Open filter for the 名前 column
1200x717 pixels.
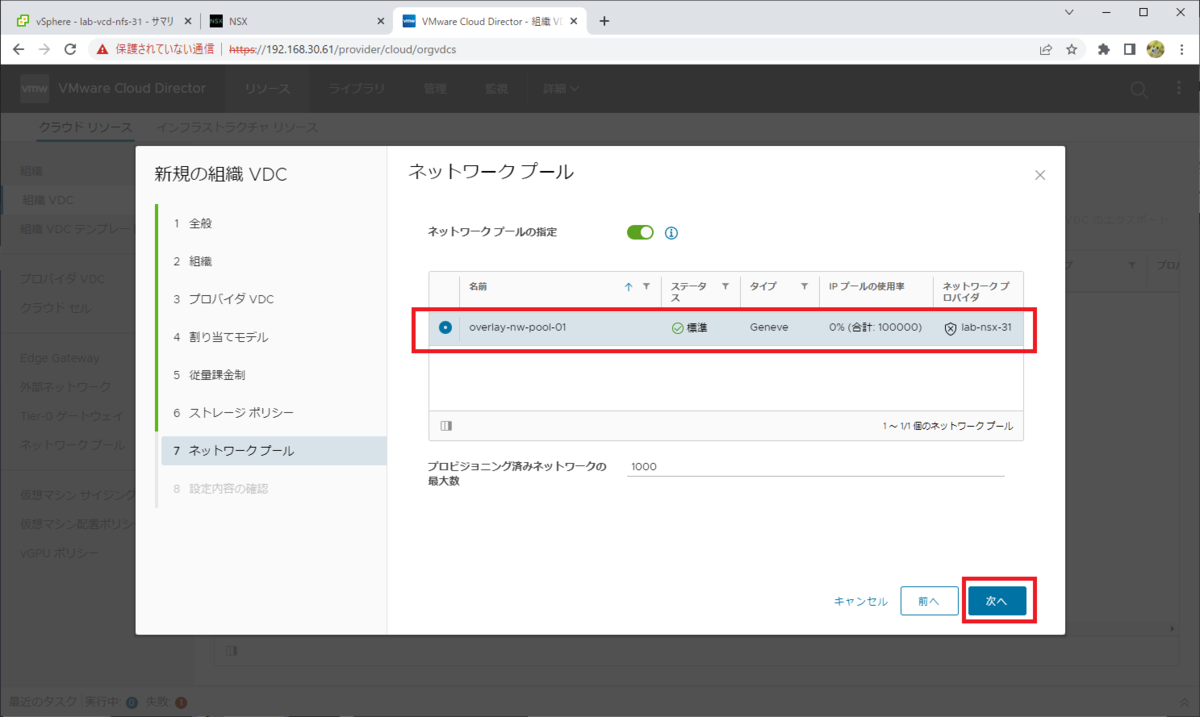646,286
